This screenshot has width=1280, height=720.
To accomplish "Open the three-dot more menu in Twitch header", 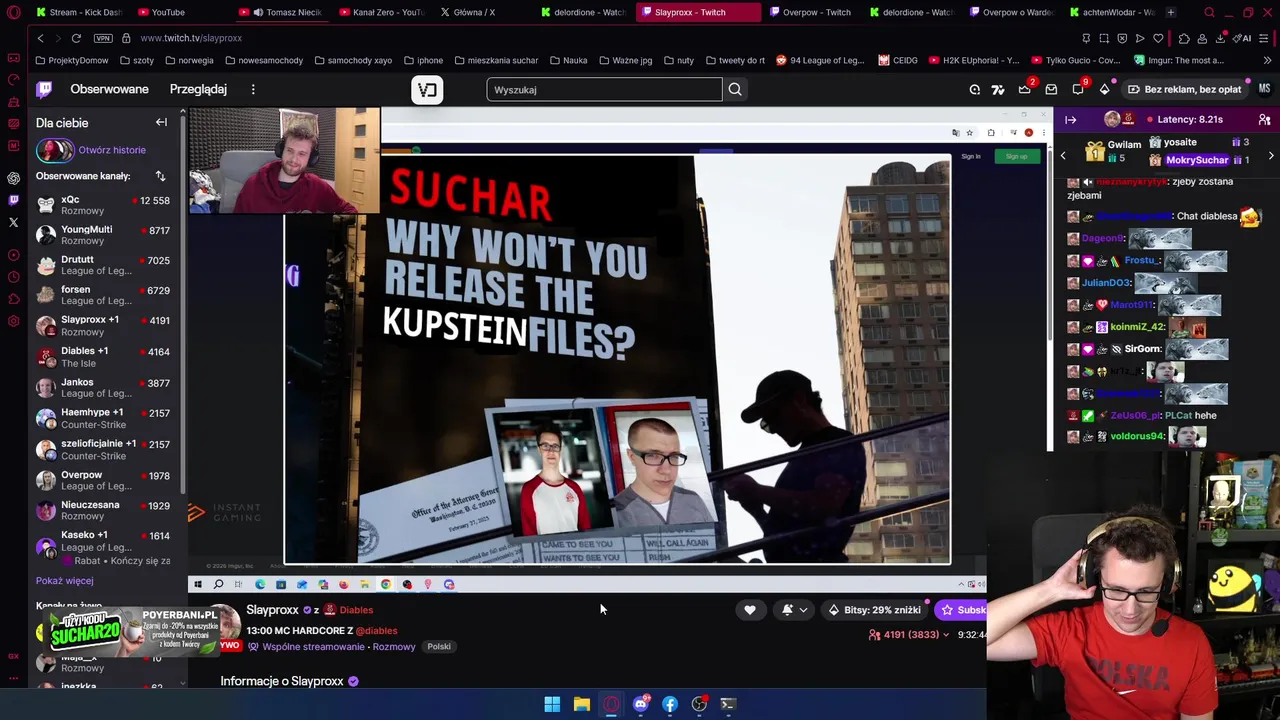I will [253, 89].
